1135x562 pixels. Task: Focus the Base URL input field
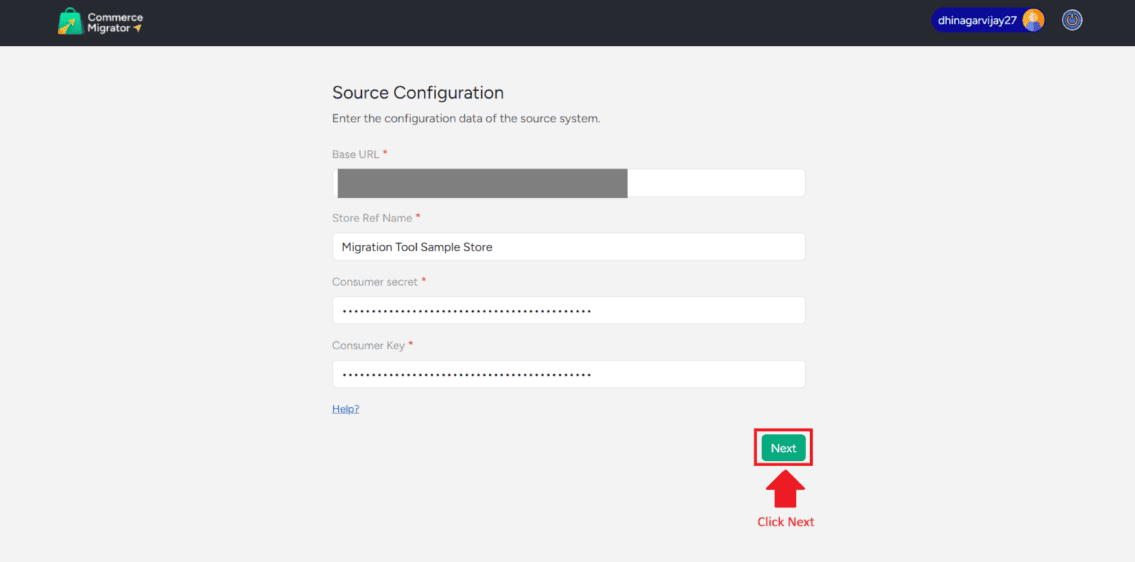[x=568, y=183]
